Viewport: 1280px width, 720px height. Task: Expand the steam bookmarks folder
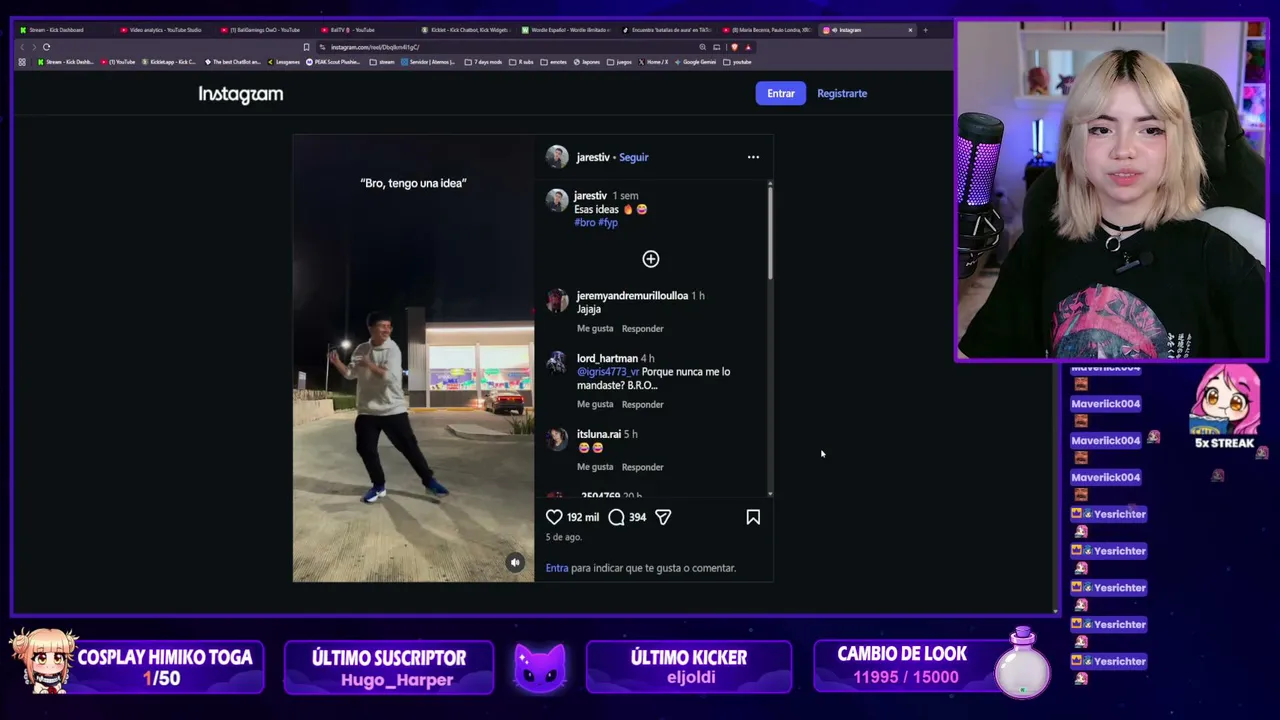(382, 62)
